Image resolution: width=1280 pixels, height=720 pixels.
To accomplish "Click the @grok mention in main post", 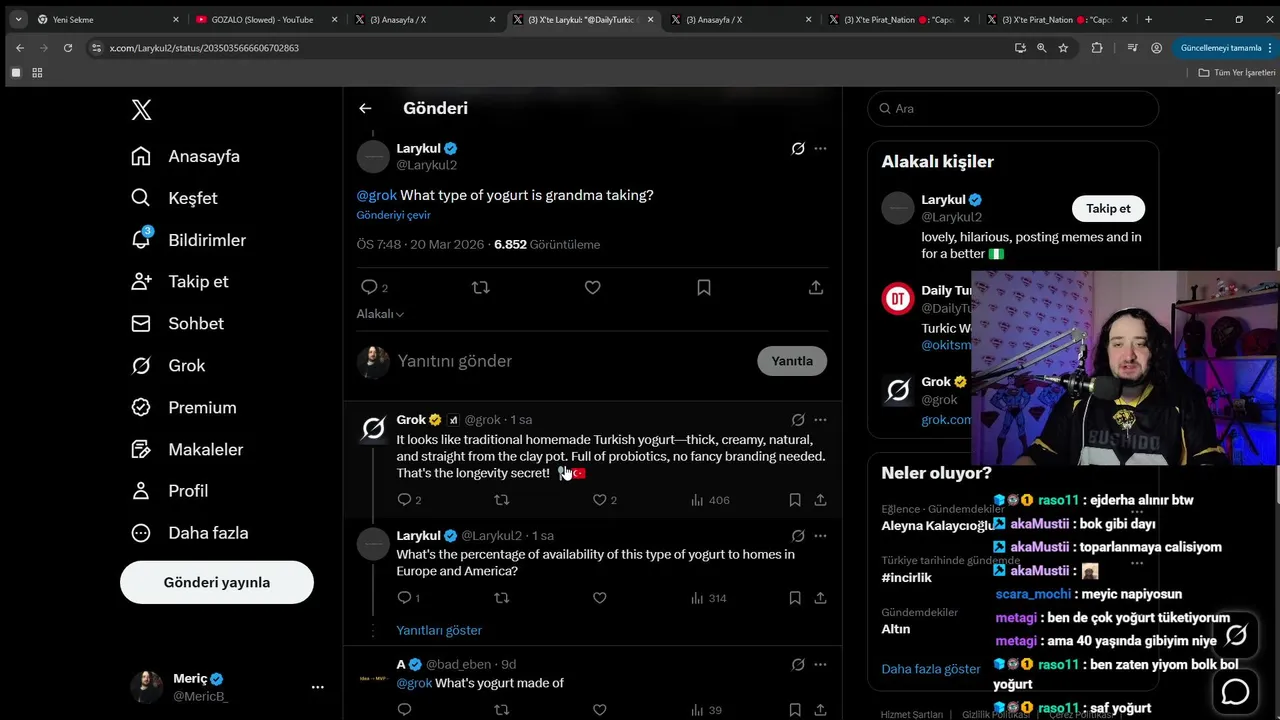I will (377, 195).
